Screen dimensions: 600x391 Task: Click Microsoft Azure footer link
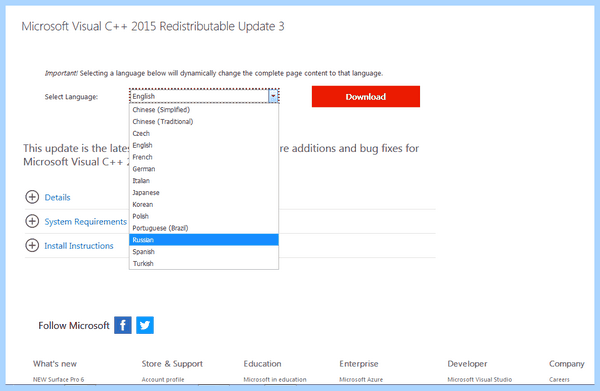point(361,380)
